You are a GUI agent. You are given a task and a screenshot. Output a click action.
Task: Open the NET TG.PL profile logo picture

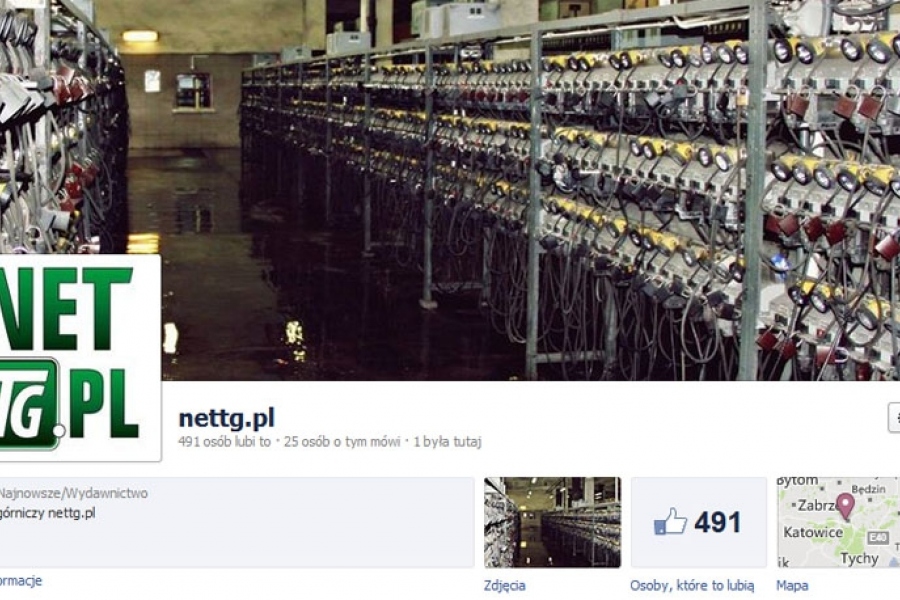coord(79,357)
